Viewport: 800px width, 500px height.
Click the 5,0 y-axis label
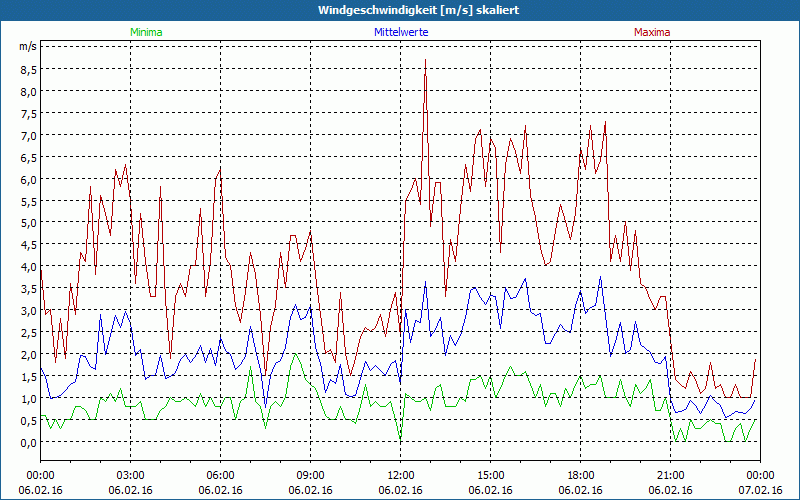(28, 223)
